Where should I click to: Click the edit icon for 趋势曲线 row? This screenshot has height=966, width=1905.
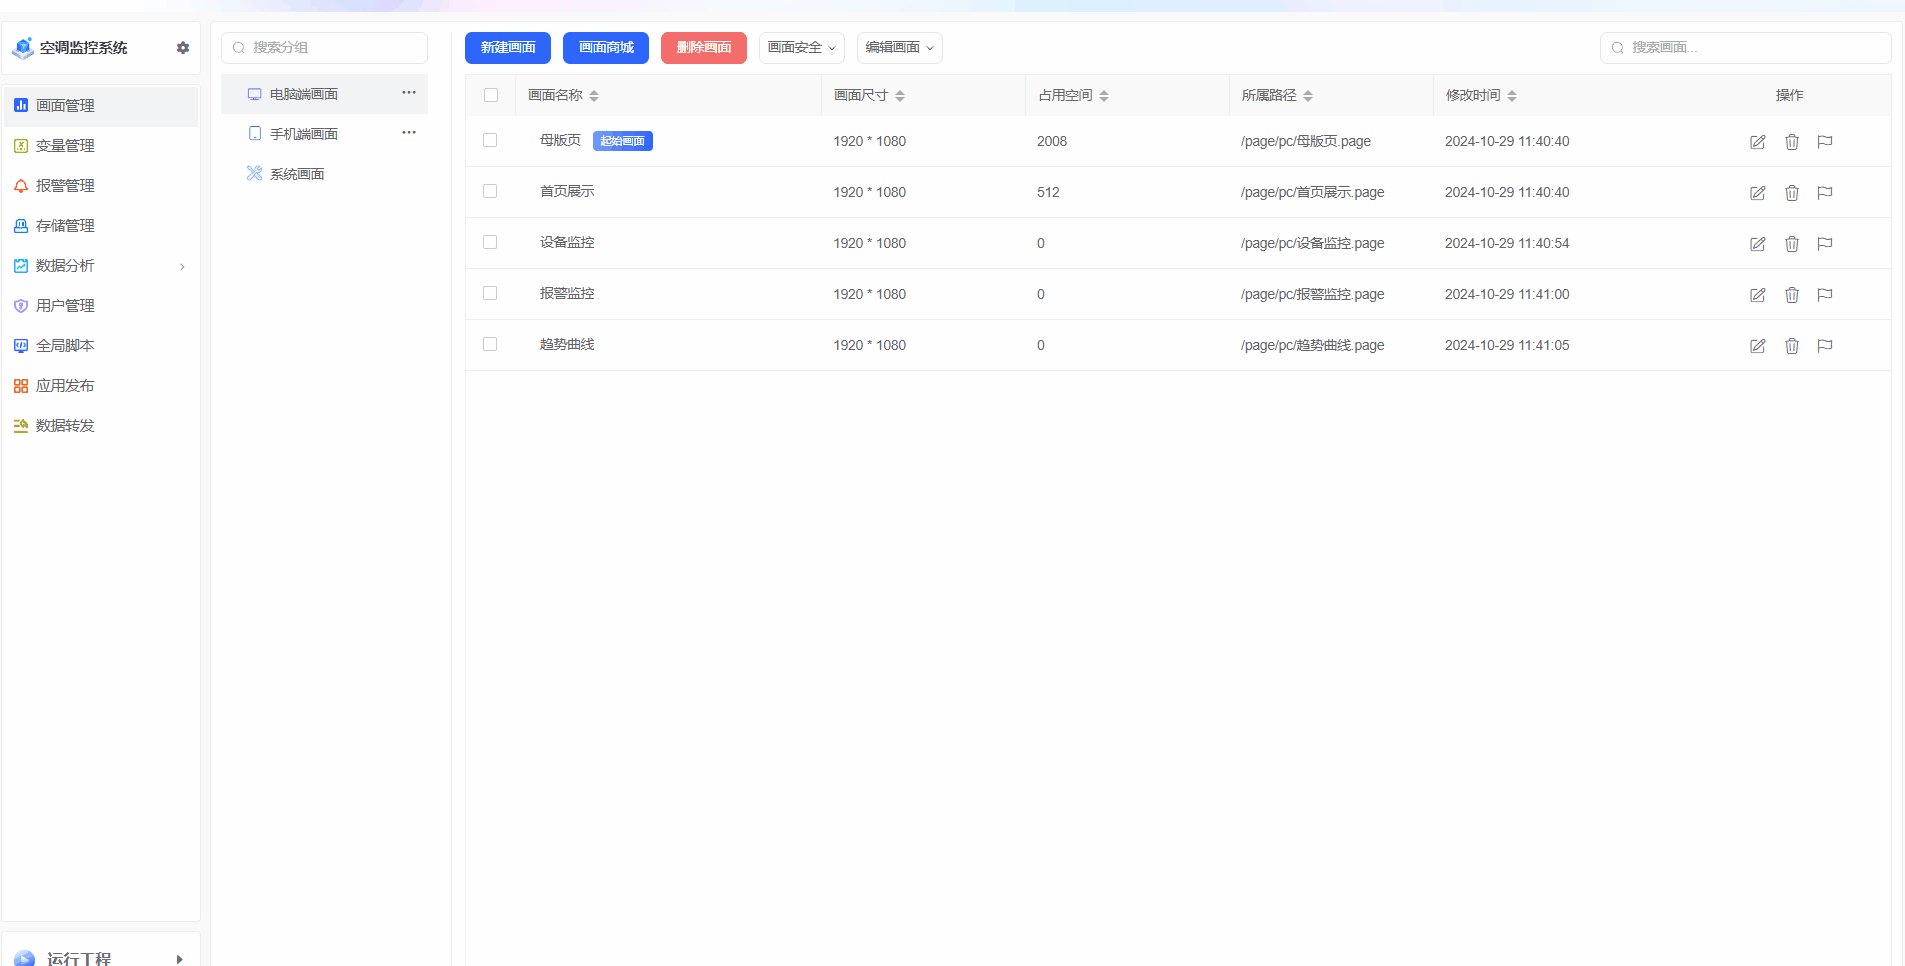tap(1757, 346)
